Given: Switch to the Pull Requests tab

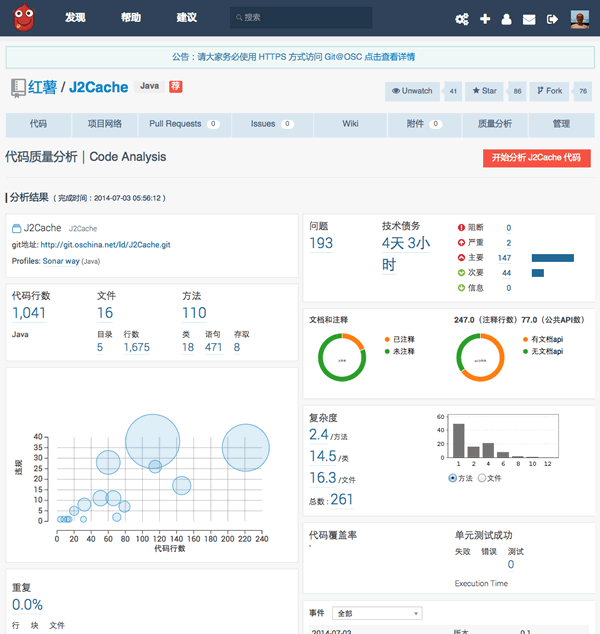Looking at the screenshot, I should tap(184, 124).
